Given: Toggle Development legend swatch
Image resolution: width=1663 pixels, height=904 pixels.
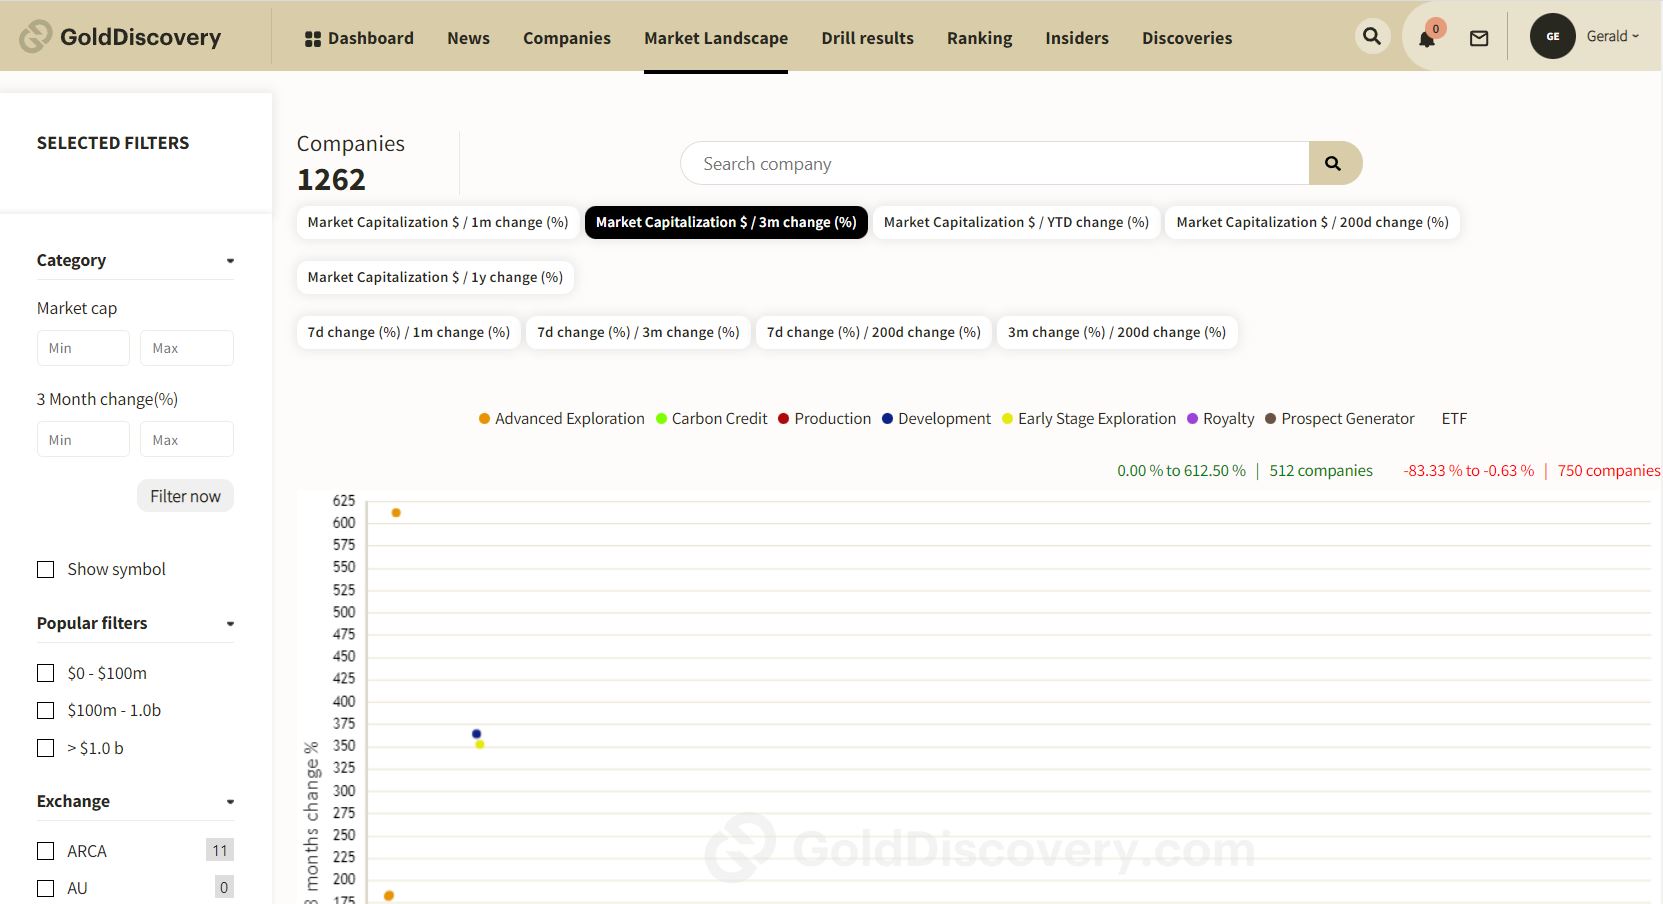Looking at the screenshot, I should (887, 419).
